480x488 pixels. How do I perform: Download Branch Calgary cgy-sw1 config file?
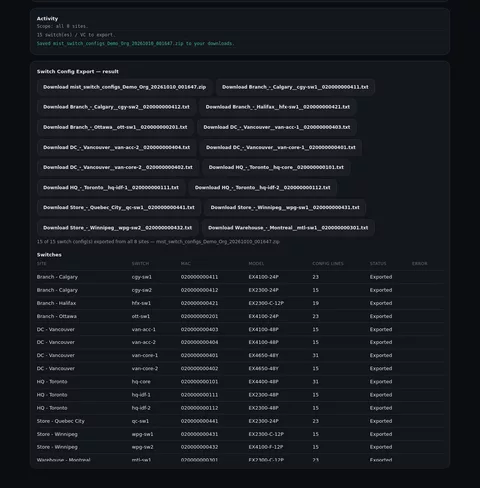click(x=295, y=87)
